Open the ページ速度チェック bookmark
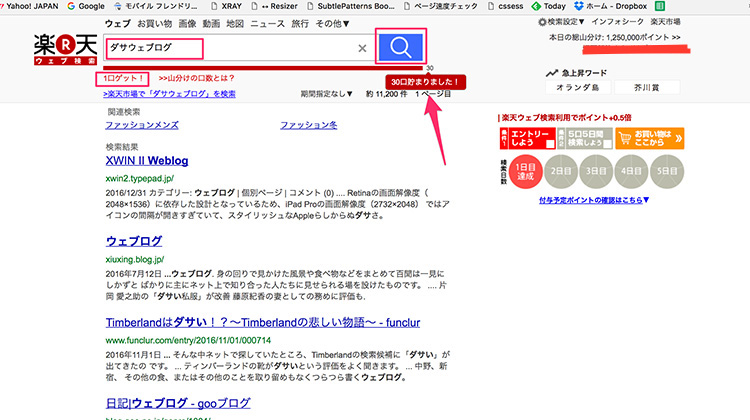 441,6
